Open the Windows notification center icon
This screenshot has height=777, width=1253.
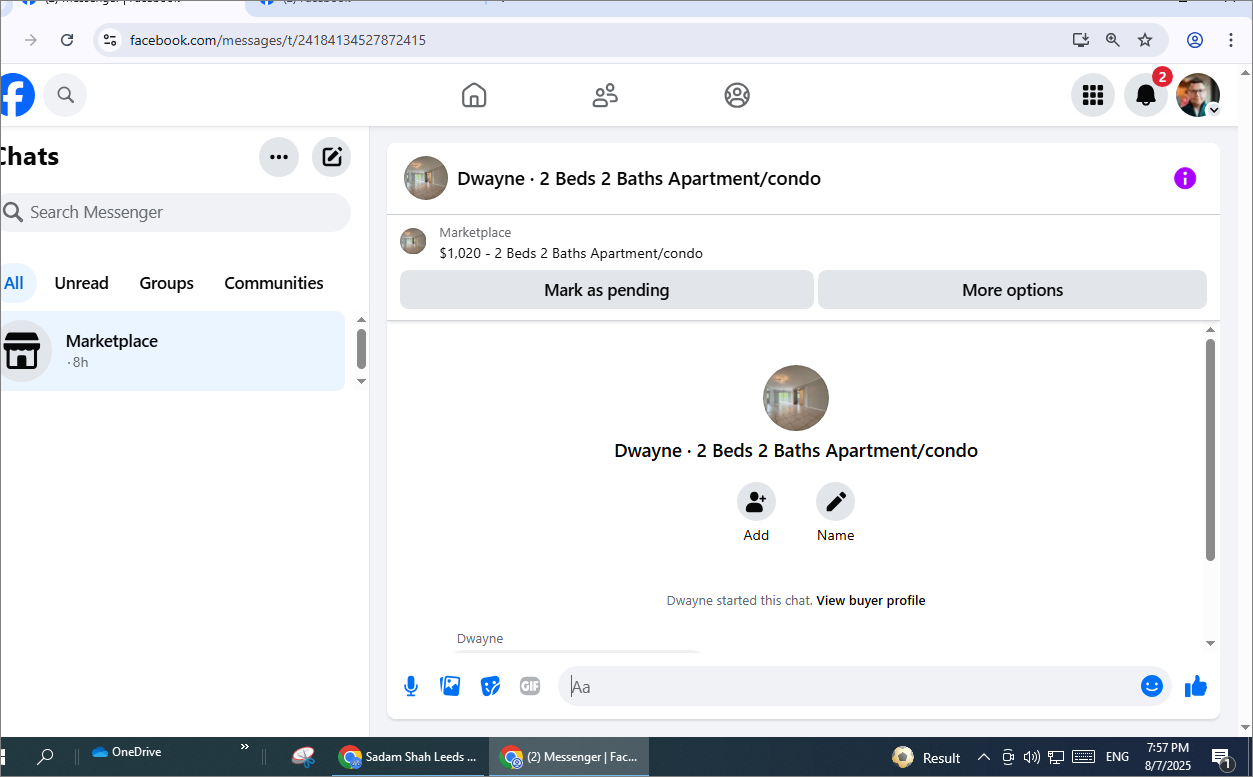(1221, 758)
